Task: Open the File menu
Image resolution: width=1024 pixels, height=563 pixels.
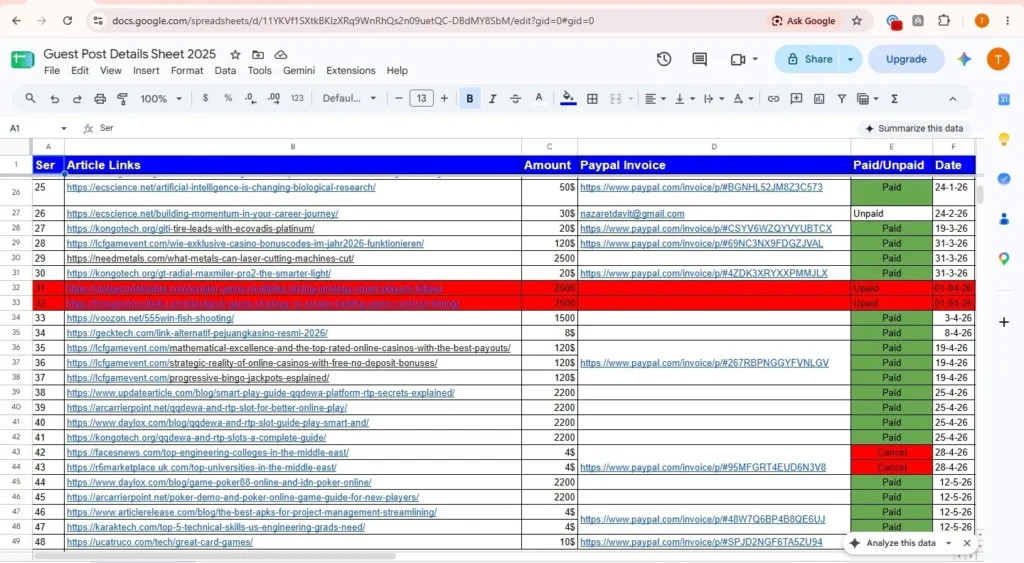Action: (52, 71)
